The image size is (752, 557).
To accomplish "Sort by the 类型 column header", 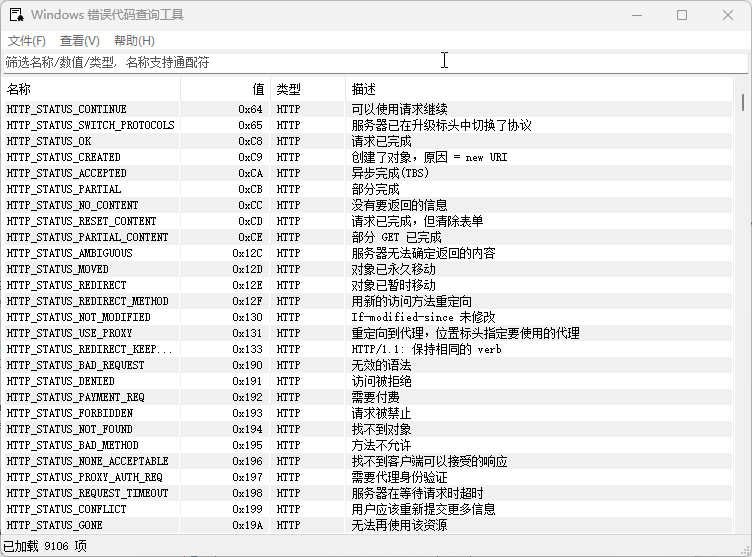I will coord(308,89).
